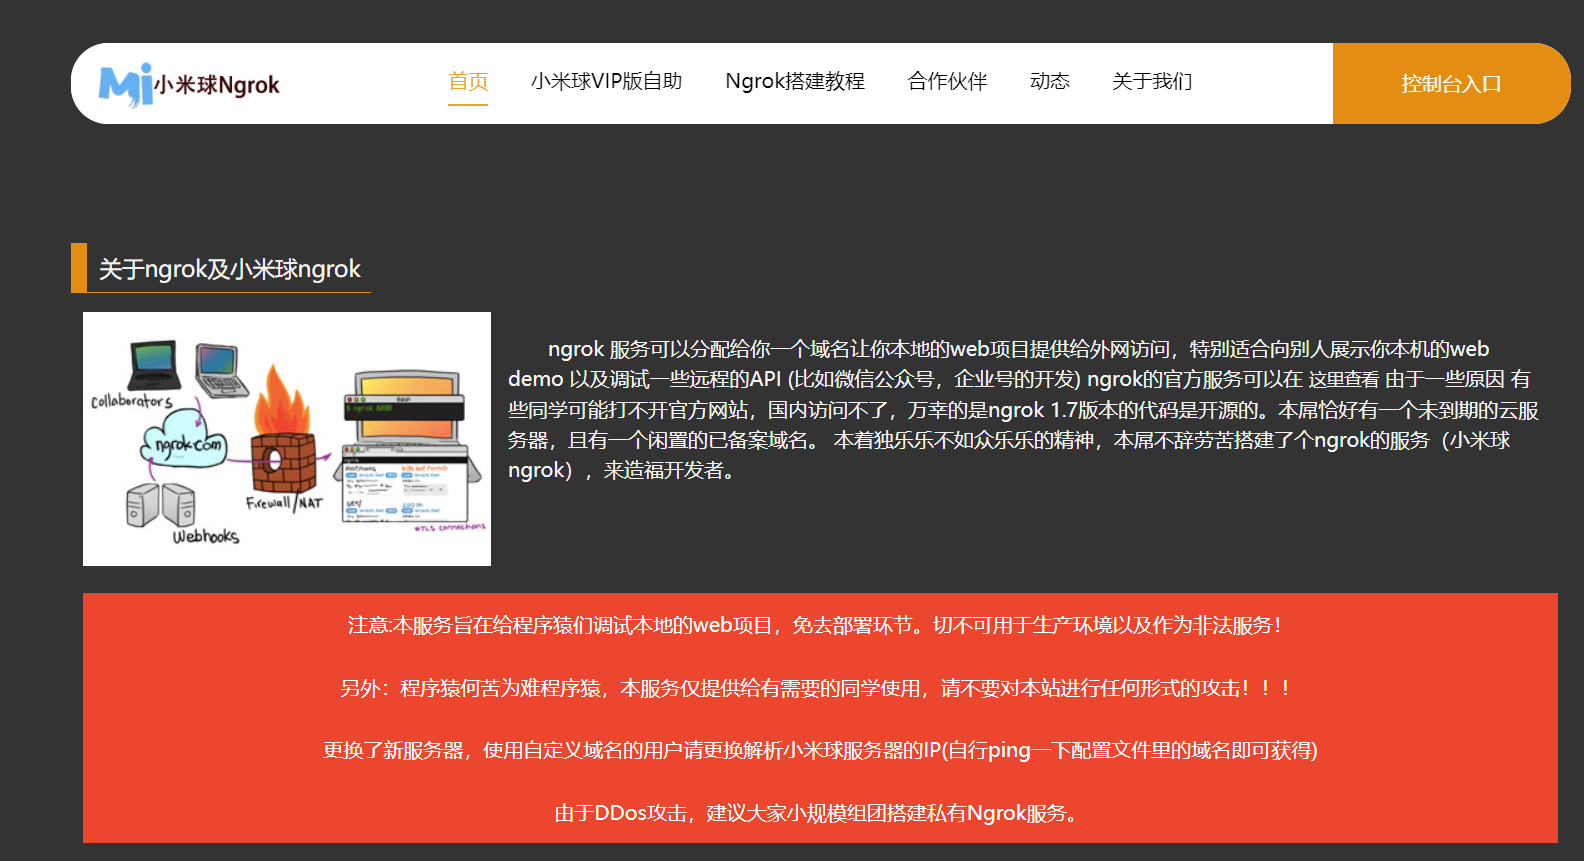
Task: Go to Ngrok搭建教程 page
Action: pyautogui.click(x=795, y=81)
